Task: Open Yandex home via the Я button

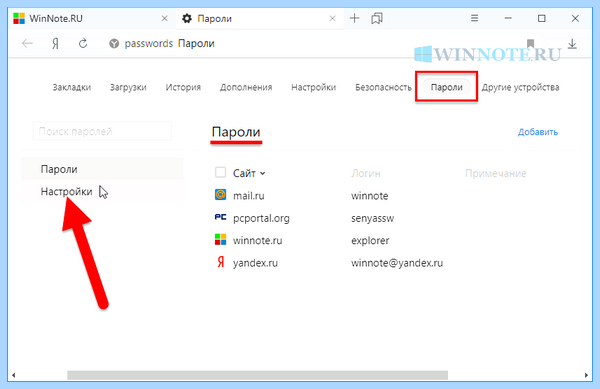Action: [x=55, y=44]
